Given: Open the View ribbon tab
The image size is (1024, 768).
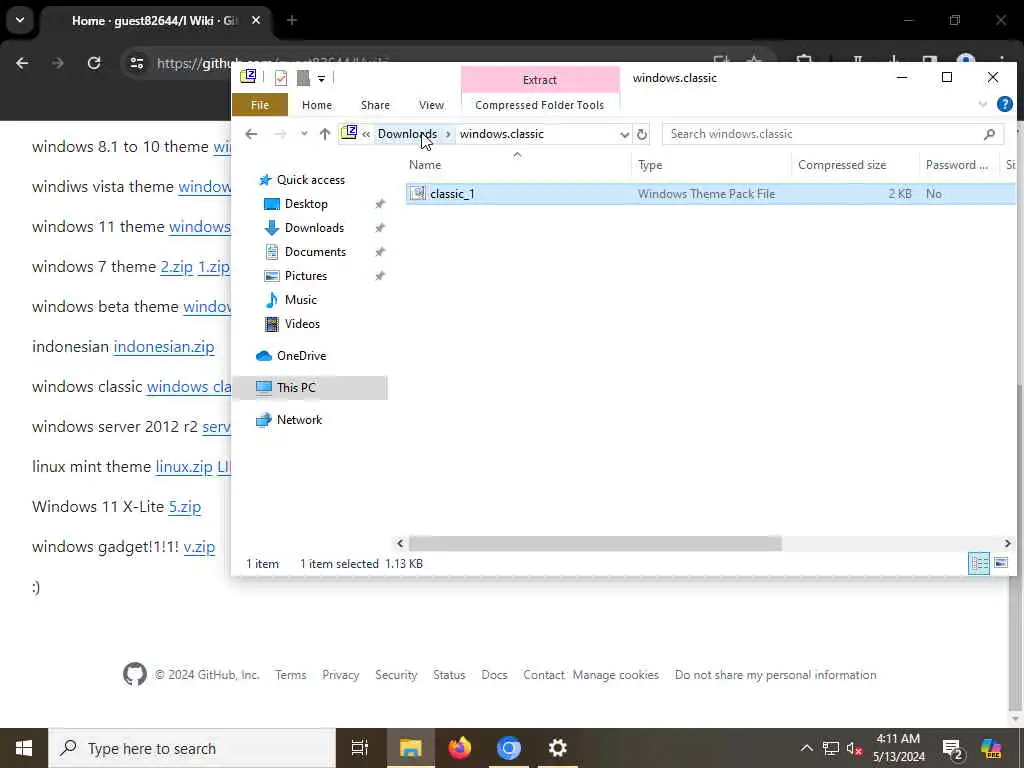Looking at the screenshot, I should (431, 104).
